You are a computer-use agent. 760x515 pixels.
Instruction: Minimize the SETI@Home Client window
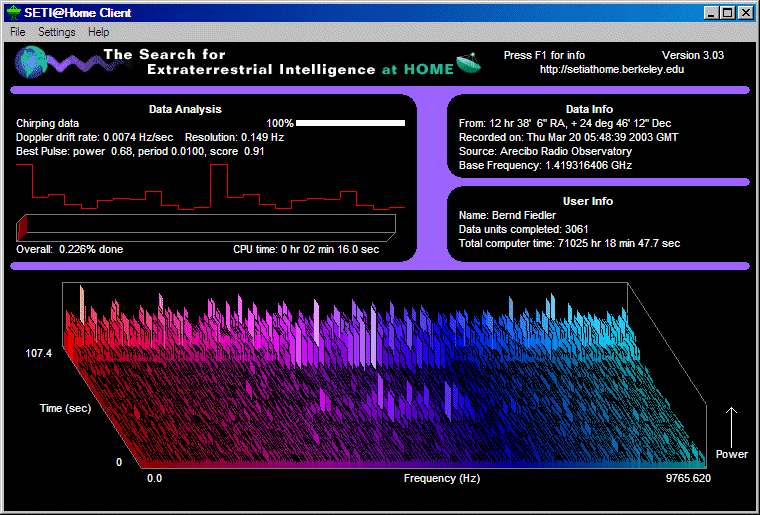click(x=711, y=13)
